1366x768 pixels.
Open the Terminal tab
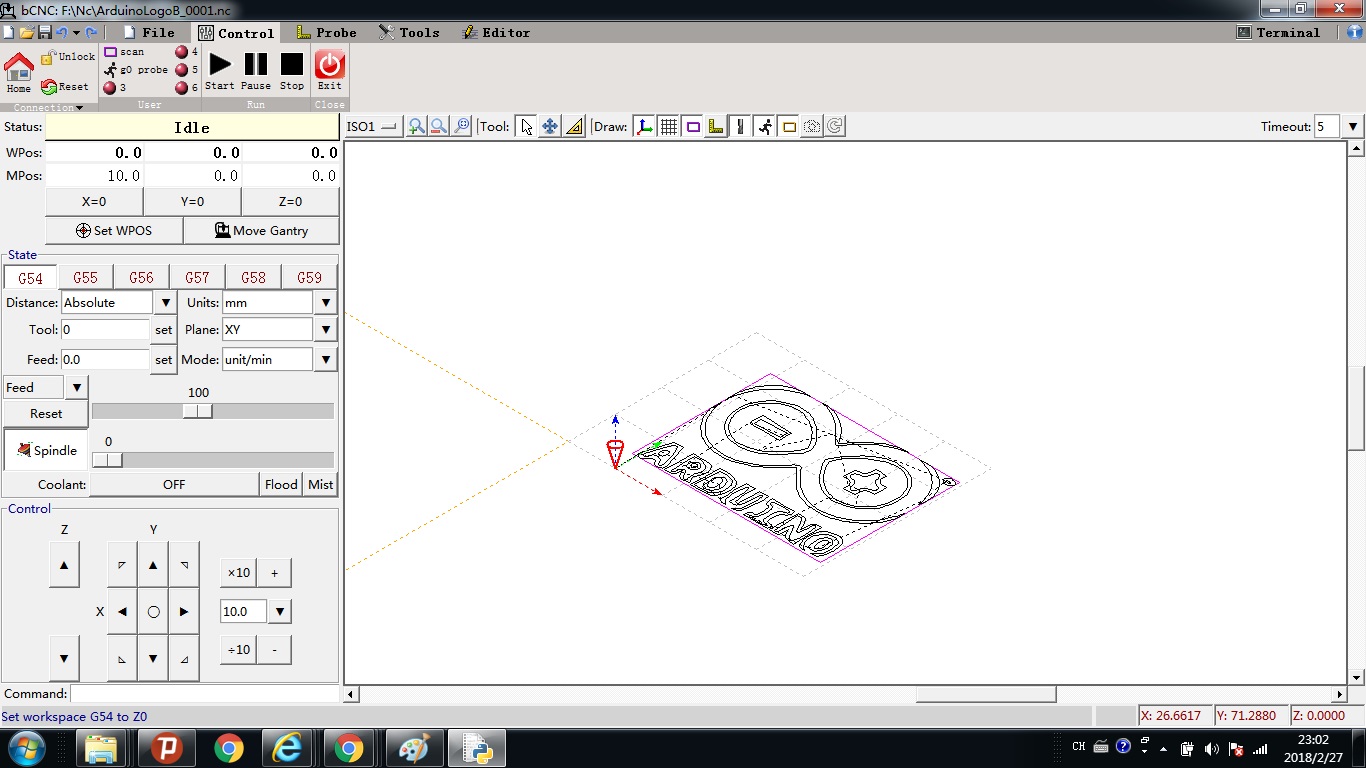click(1278, 33)
